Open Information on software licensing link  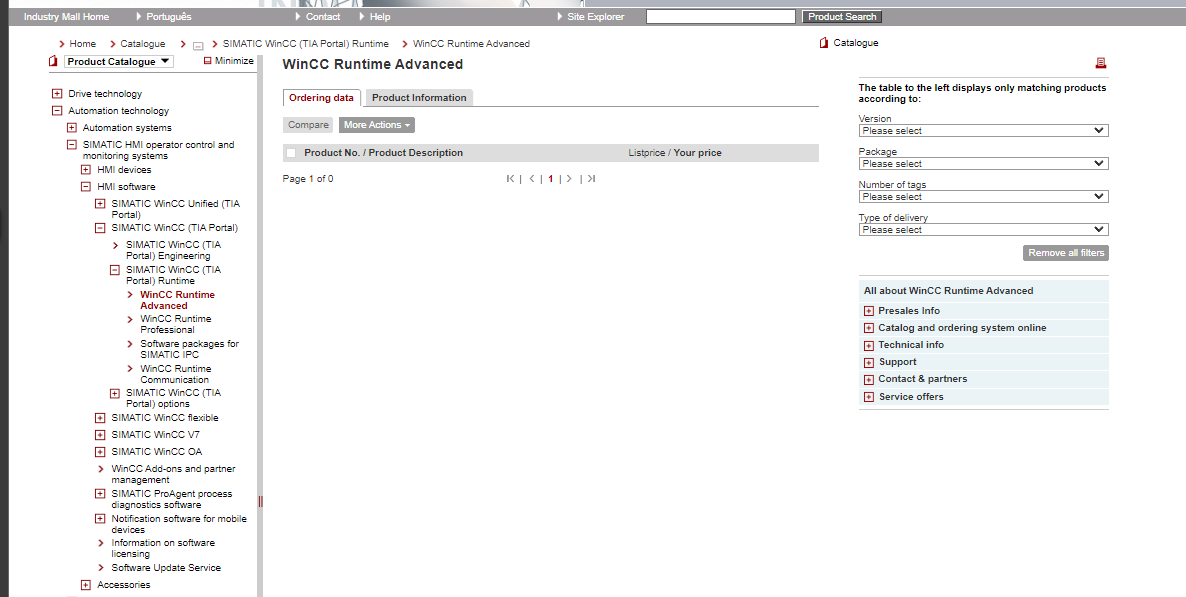[163, 549]
